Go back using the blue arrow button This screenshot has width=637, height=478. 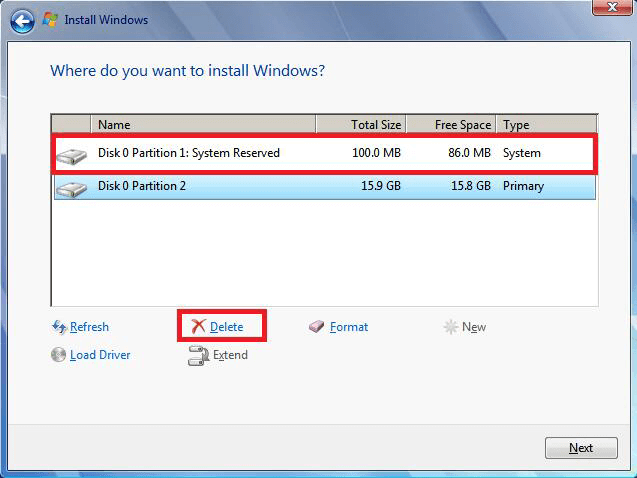22,21
